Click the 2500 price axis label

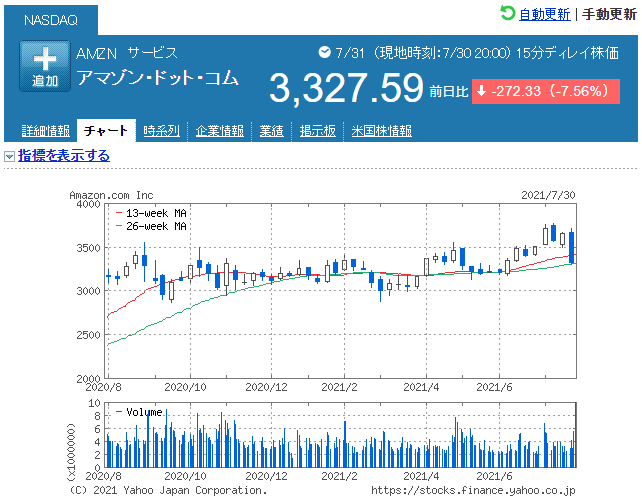(x=88, y=335)
